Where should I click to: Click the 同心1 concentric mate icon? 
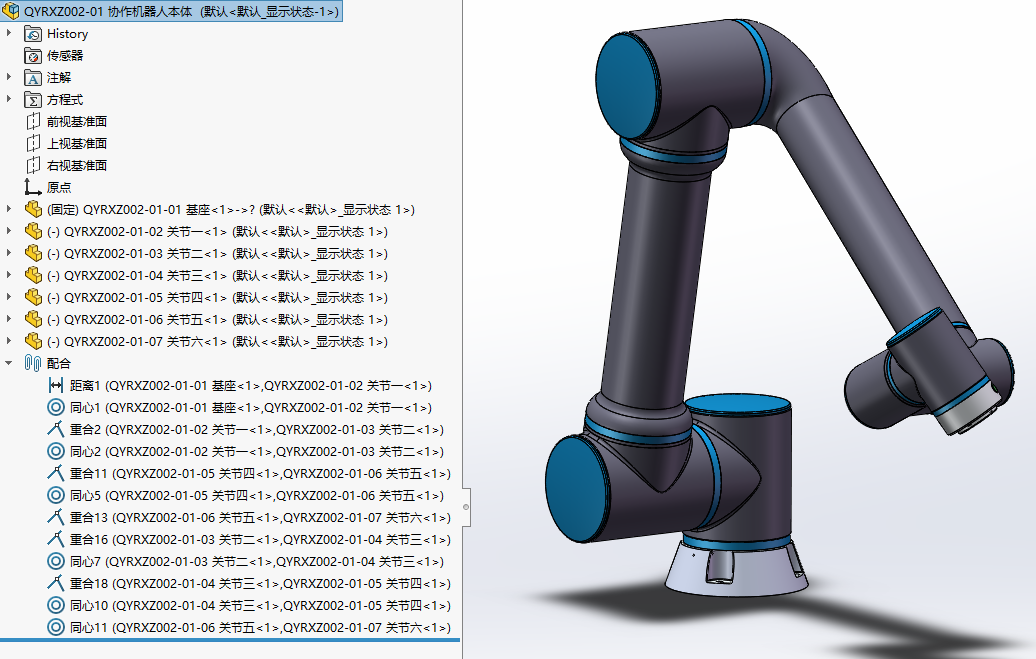point(56,407)
